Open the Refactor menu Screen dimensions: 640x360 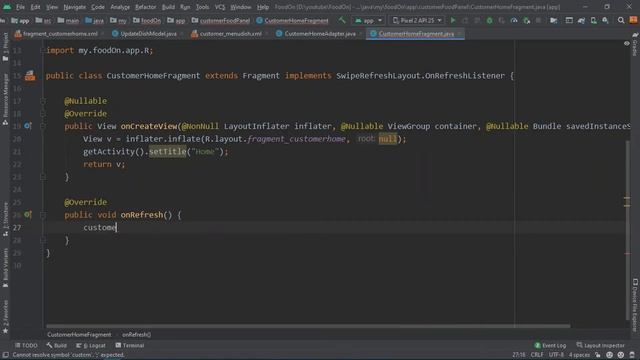tap(145, 7)
